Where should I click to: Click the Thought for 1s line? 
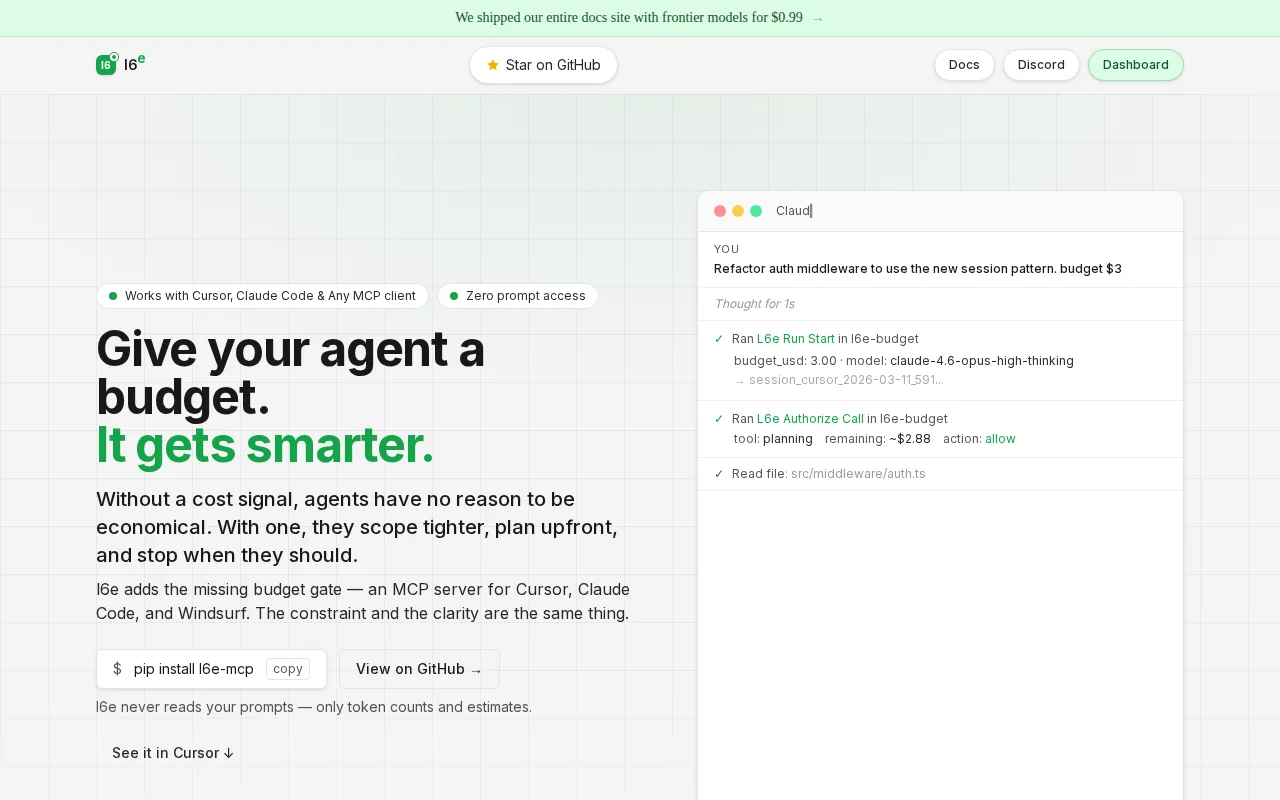755,304
